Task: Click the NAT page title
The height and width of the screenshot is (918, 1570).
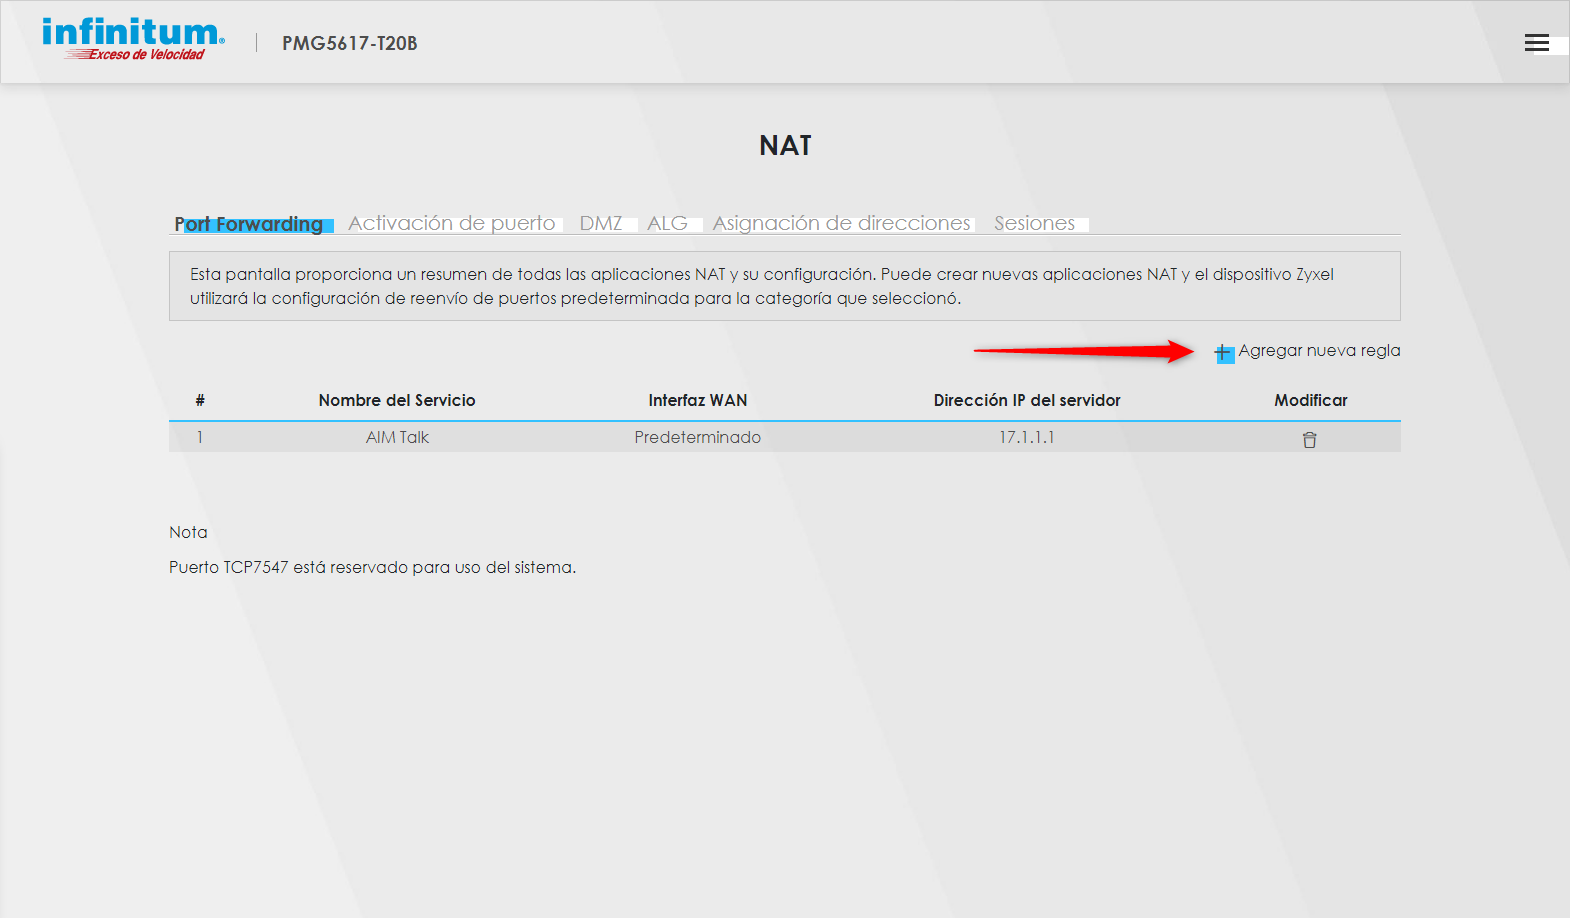Action: coord(785,146)
